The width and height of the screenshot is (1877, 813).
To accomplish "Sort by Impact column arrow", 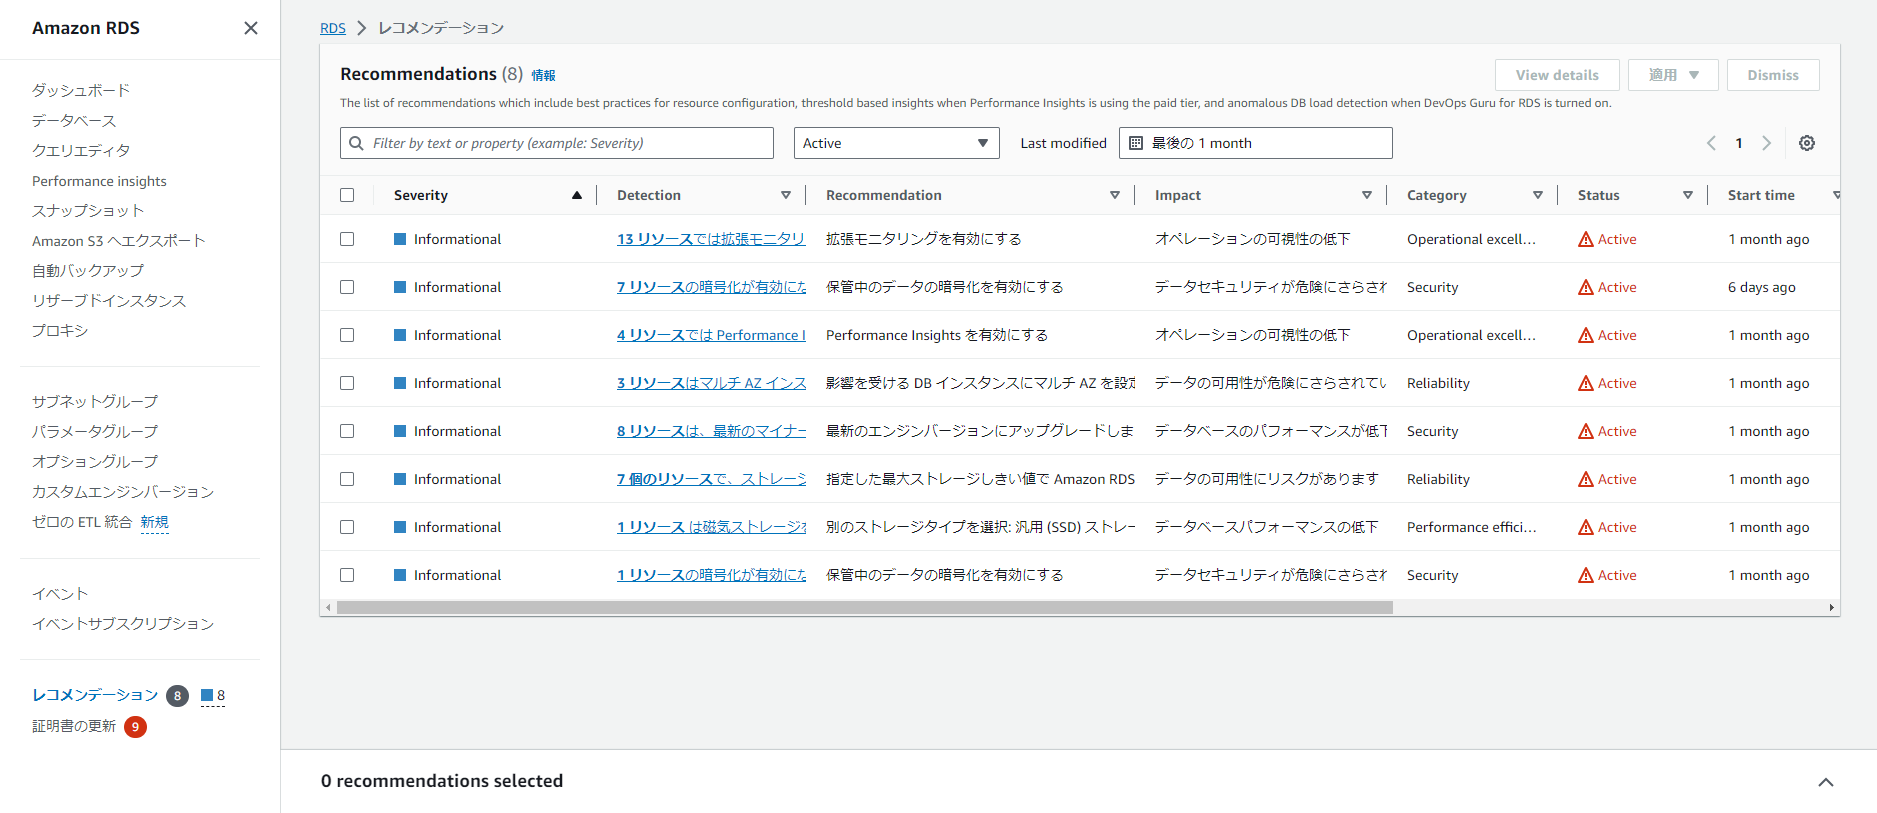I will [x=1367, y=195].
